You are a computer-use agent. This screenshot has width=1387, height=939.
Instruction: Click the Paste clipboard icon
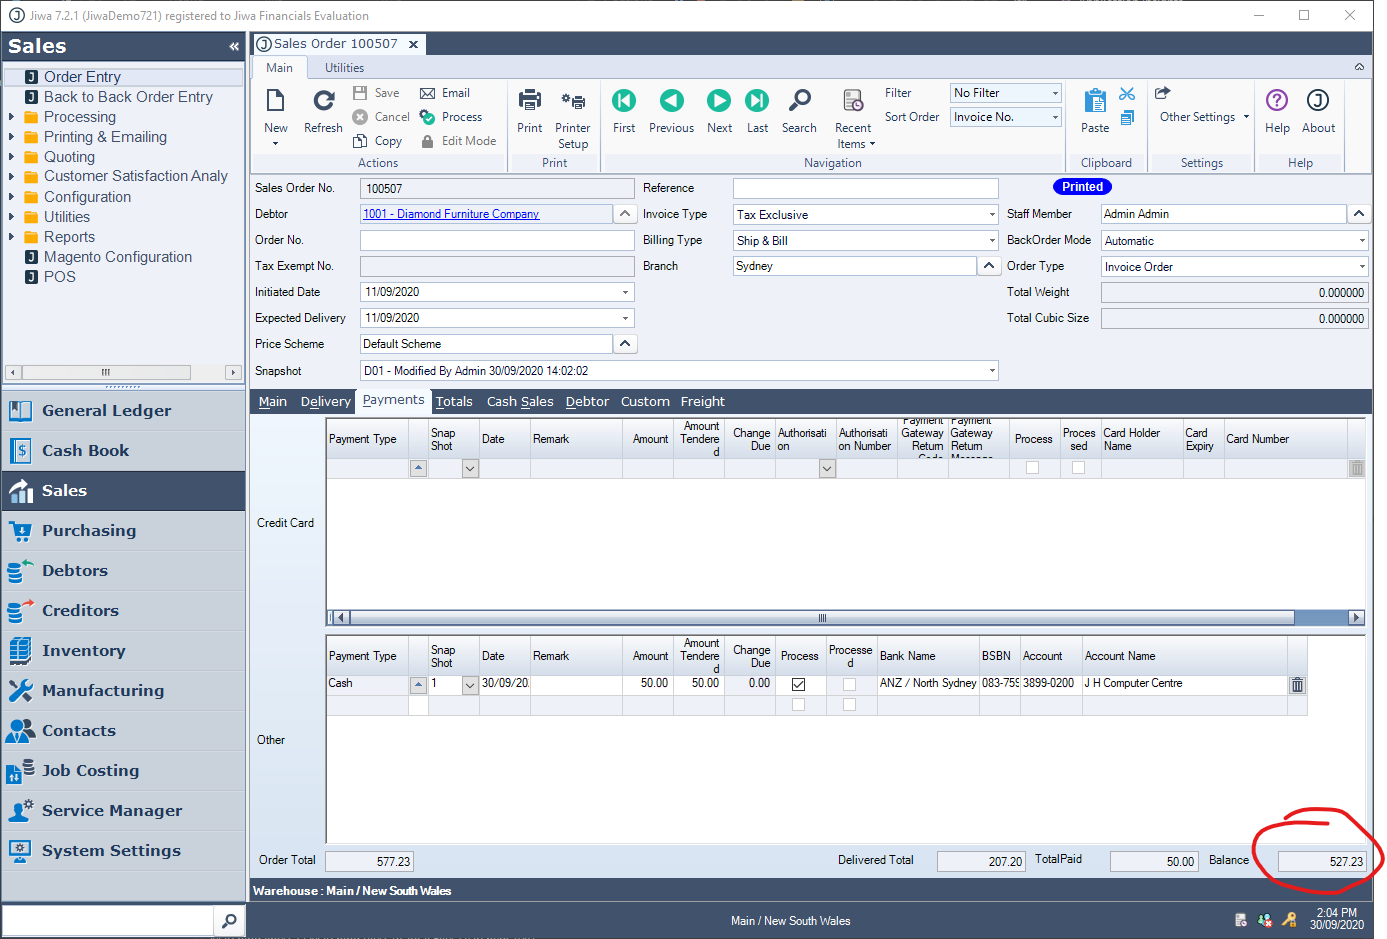coord(1095,101)
